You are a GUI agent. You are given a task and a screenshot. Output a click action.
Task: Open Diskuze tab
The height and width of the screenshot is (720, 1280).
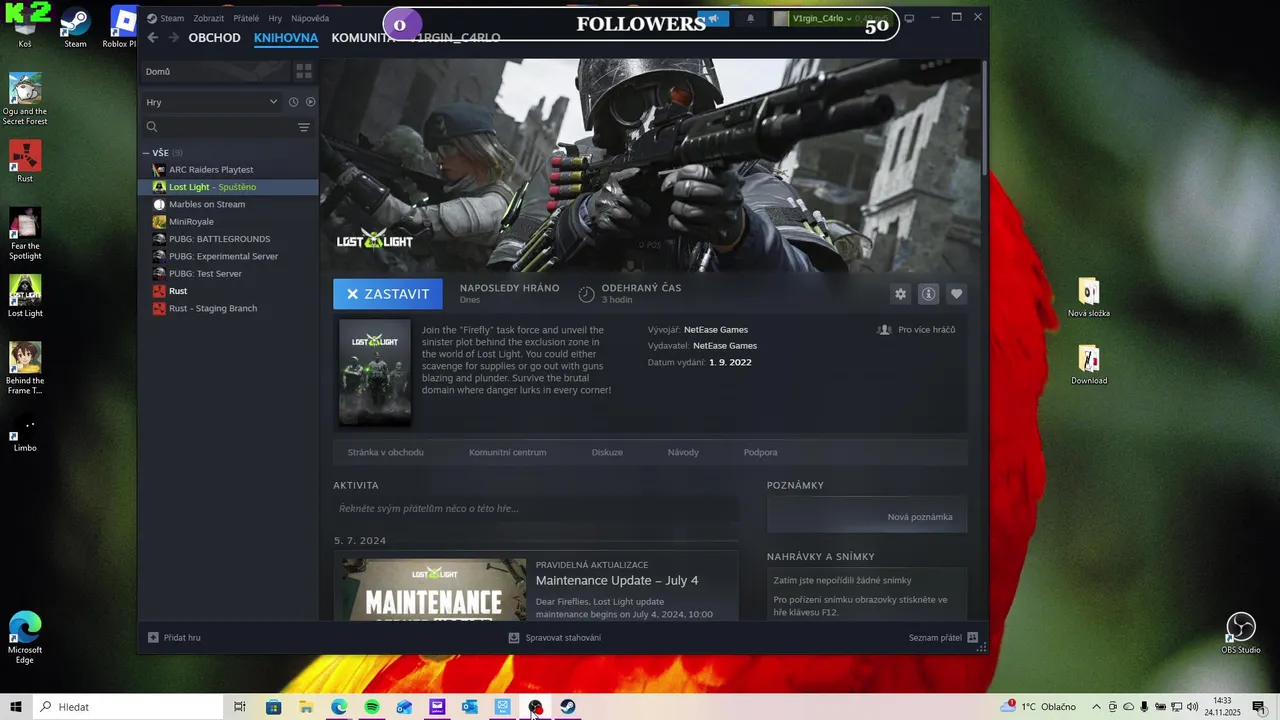coord(607,452)
